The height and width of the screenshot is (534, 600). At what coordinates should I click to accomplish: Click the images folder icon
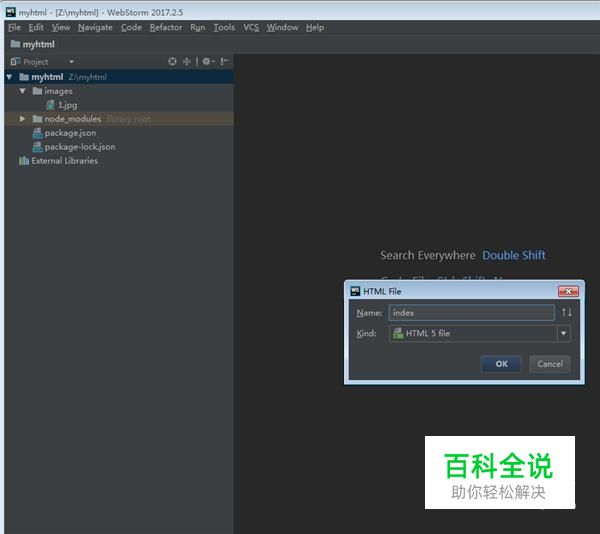click(37, 91)
